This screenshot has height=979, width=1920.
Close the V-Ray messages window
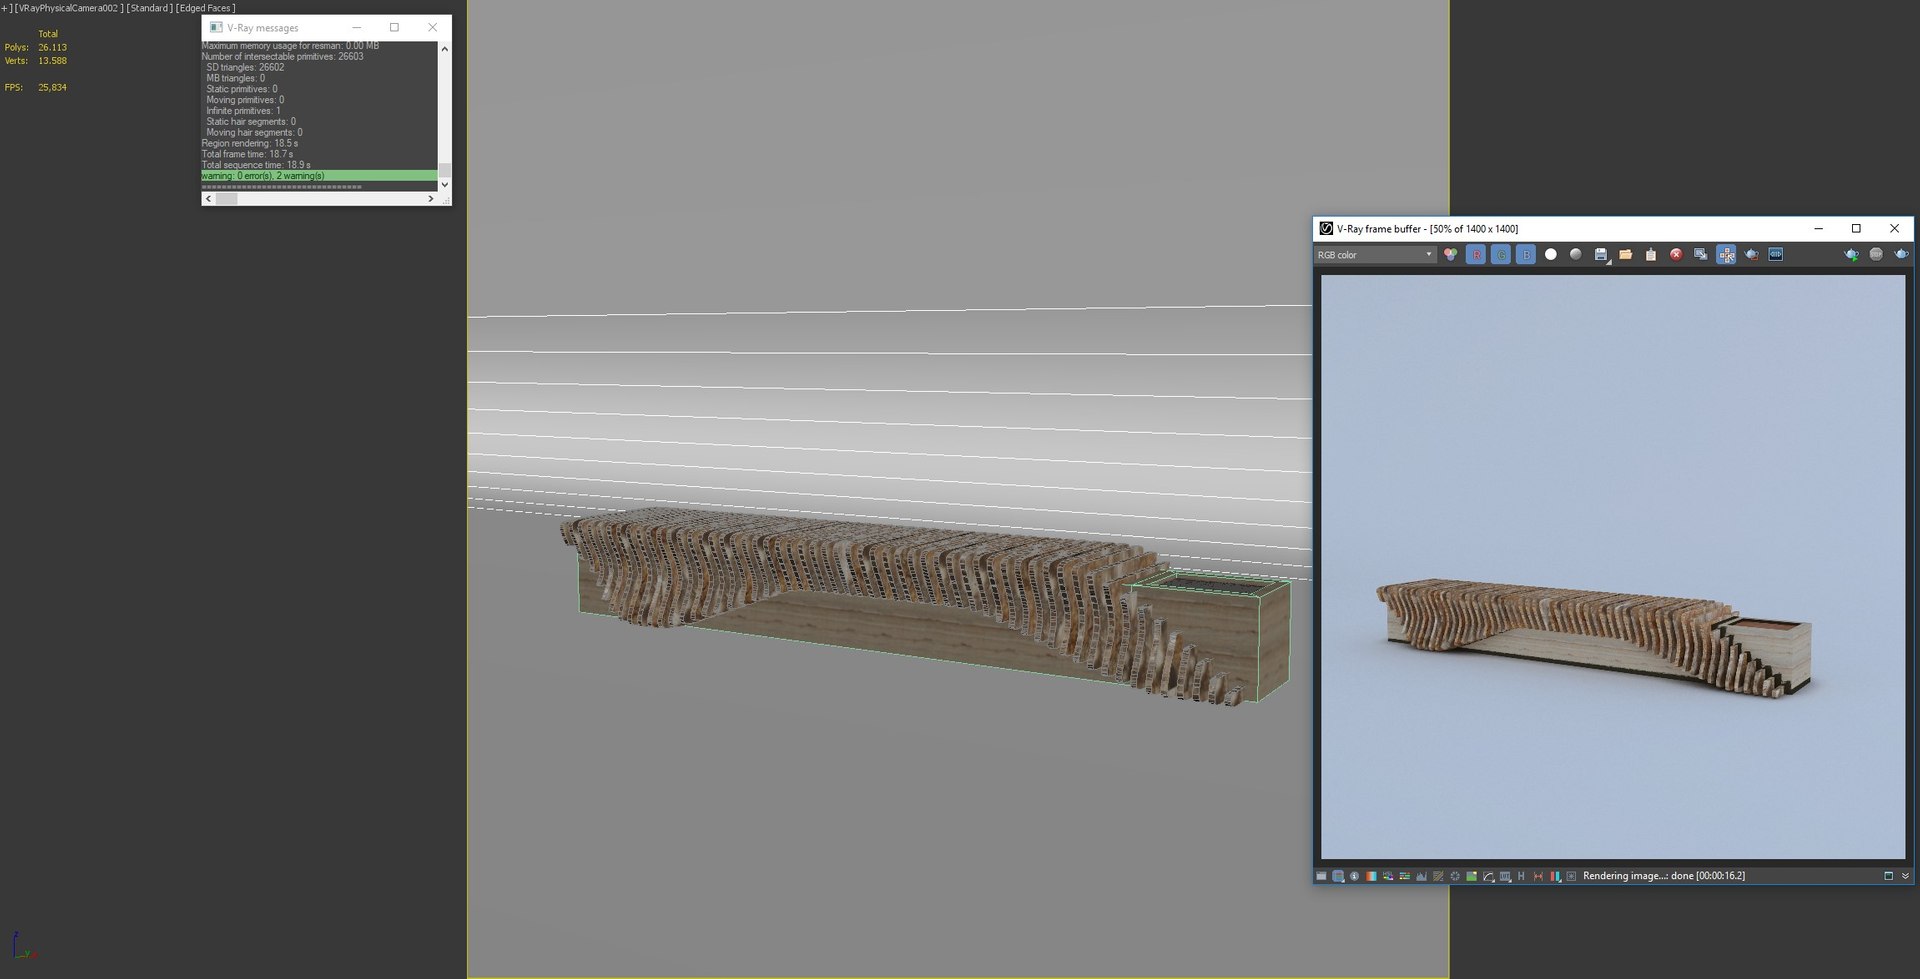pos(432,28)
